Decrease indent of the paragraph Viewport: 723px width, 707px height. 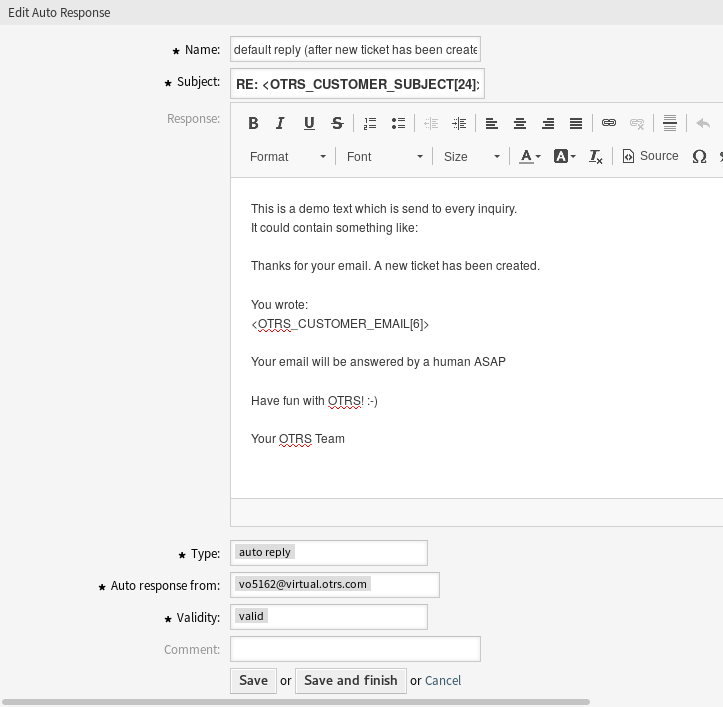(431, 123)
